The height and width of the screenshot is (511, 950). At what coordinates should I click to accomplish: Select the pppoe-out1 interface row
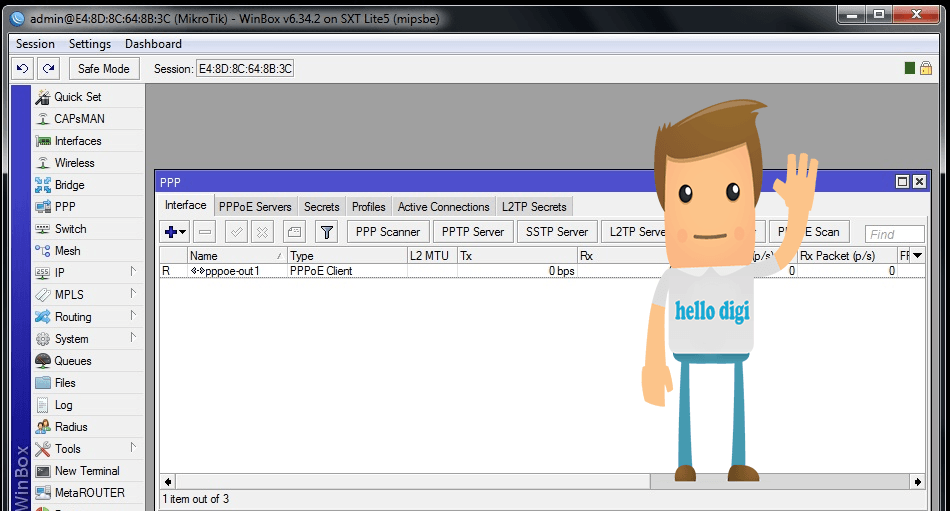coord(542,271)
